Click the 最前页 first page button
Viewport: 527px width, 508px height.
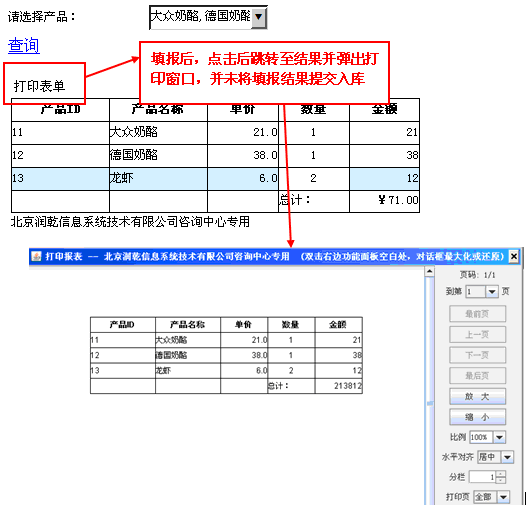tap(477, 314)
